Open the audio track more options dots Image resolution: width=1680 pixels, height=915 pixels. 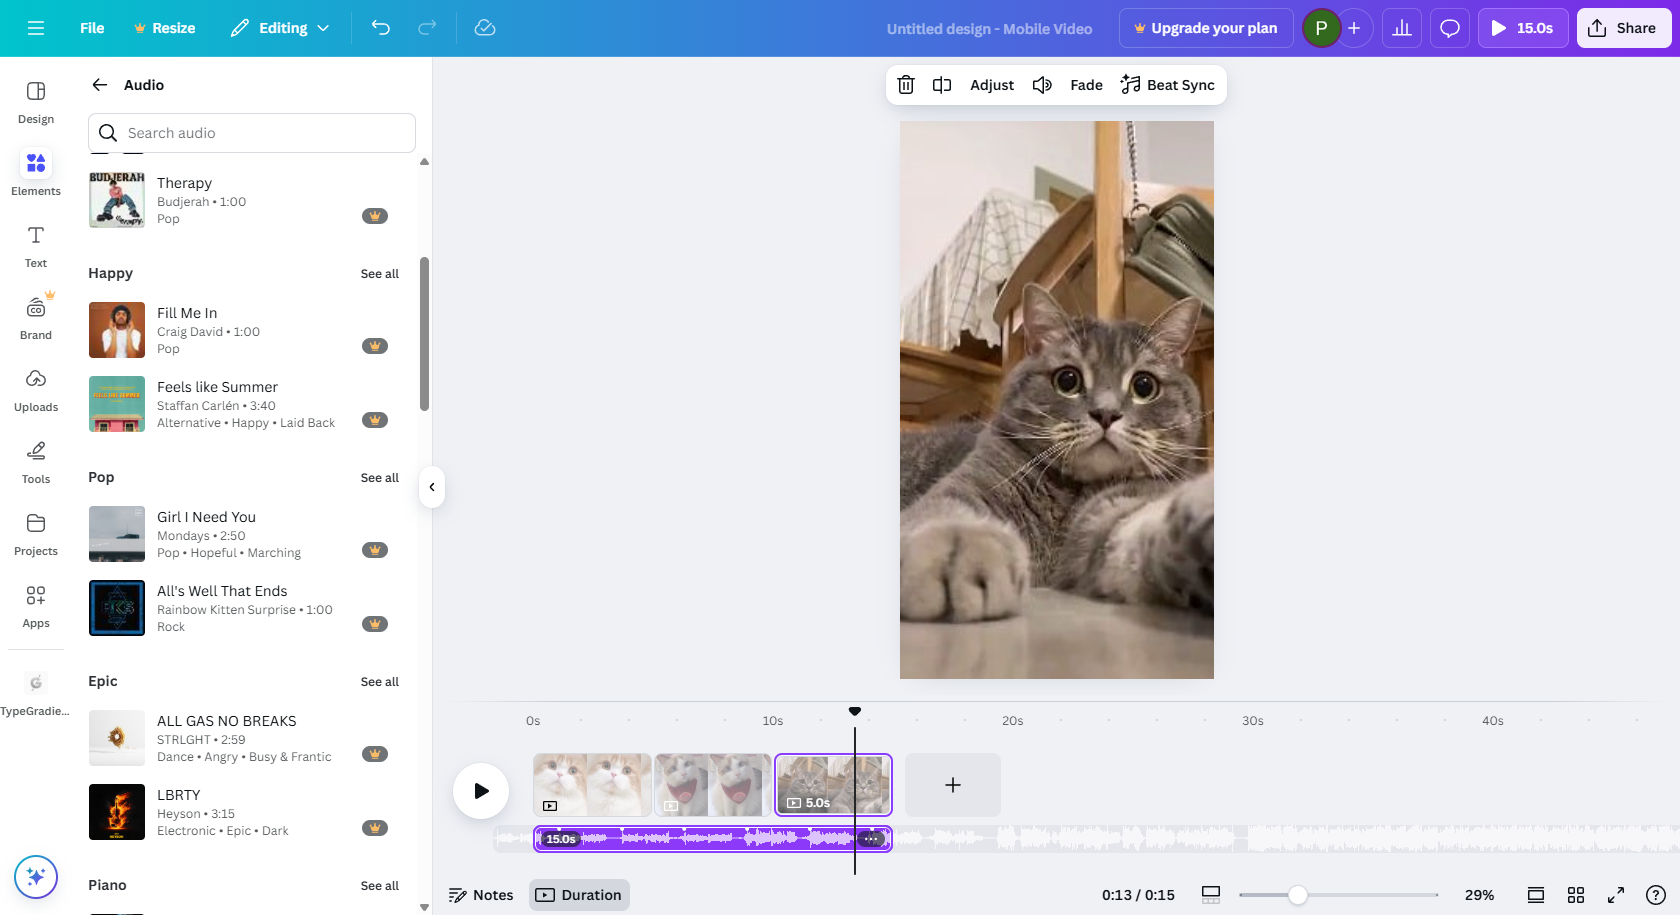coord(871,839)
